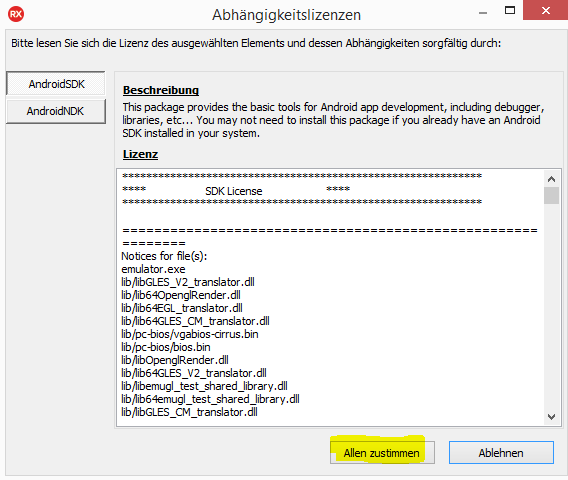Click the Abhängigkeitslizenzen window title
568x480 pixels.
pyautogui.click(x=287, y=15)
